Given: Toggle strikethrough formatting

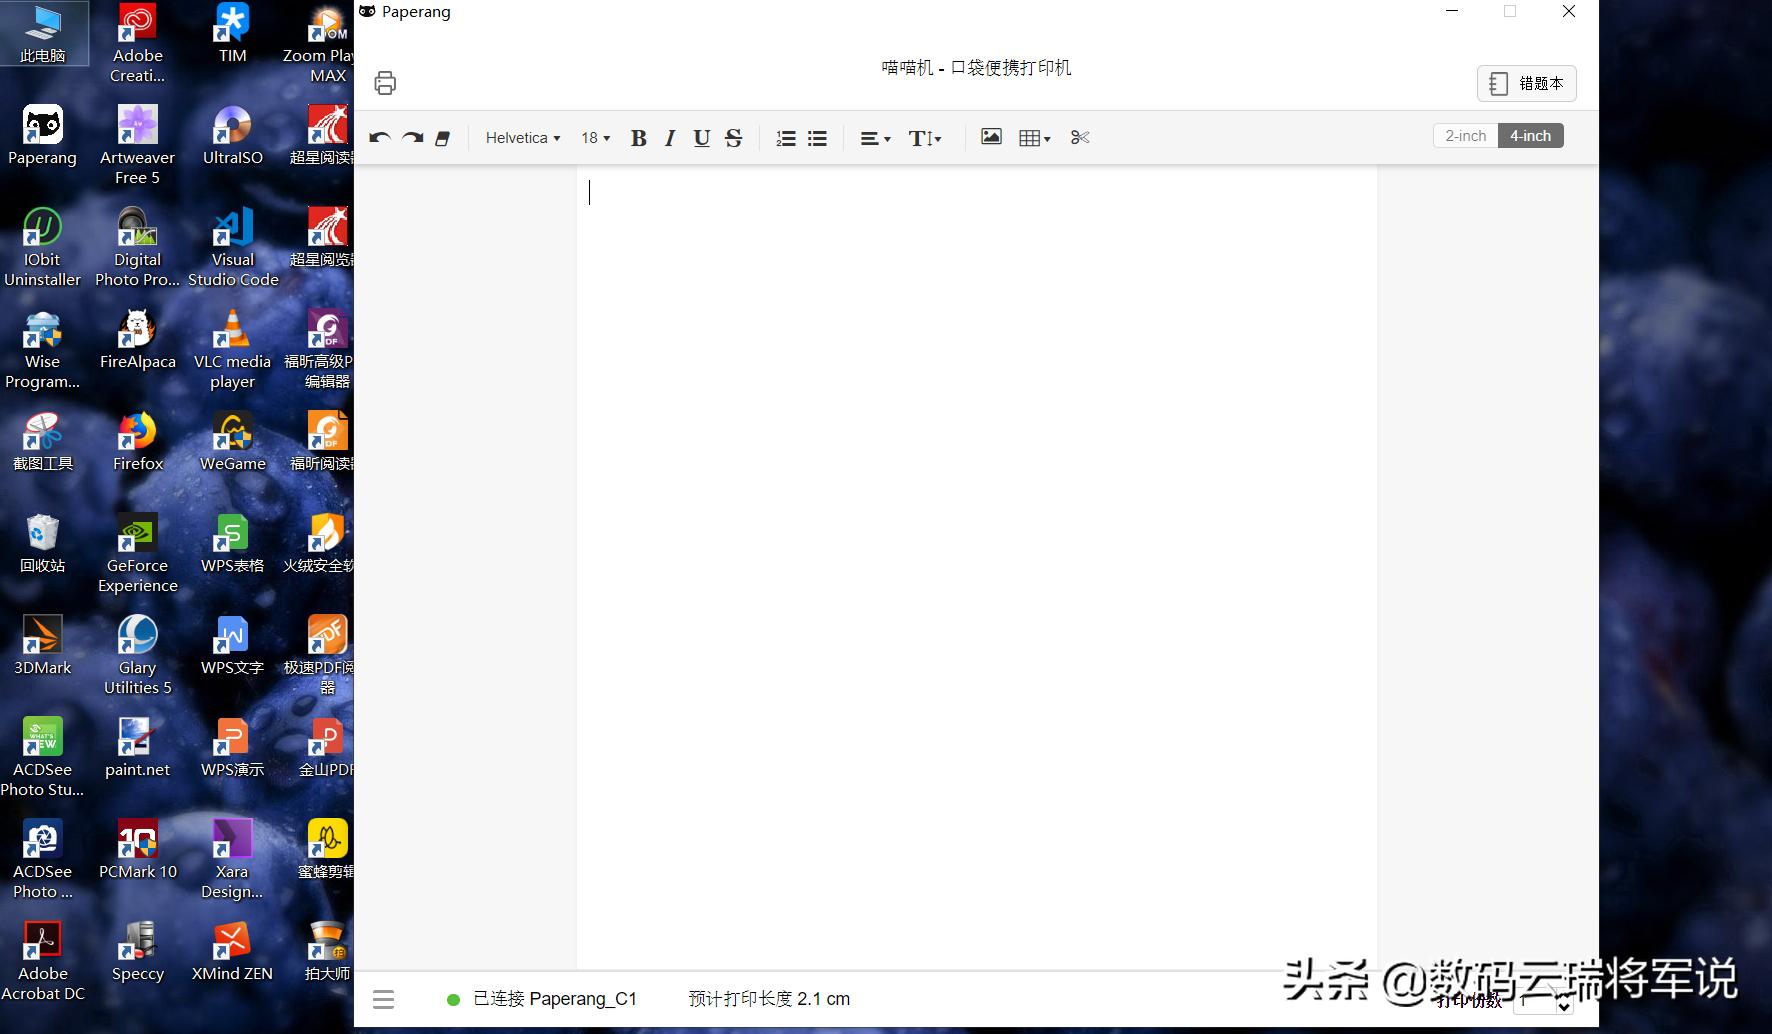Looking at the screenshot, I should [733, 138].
